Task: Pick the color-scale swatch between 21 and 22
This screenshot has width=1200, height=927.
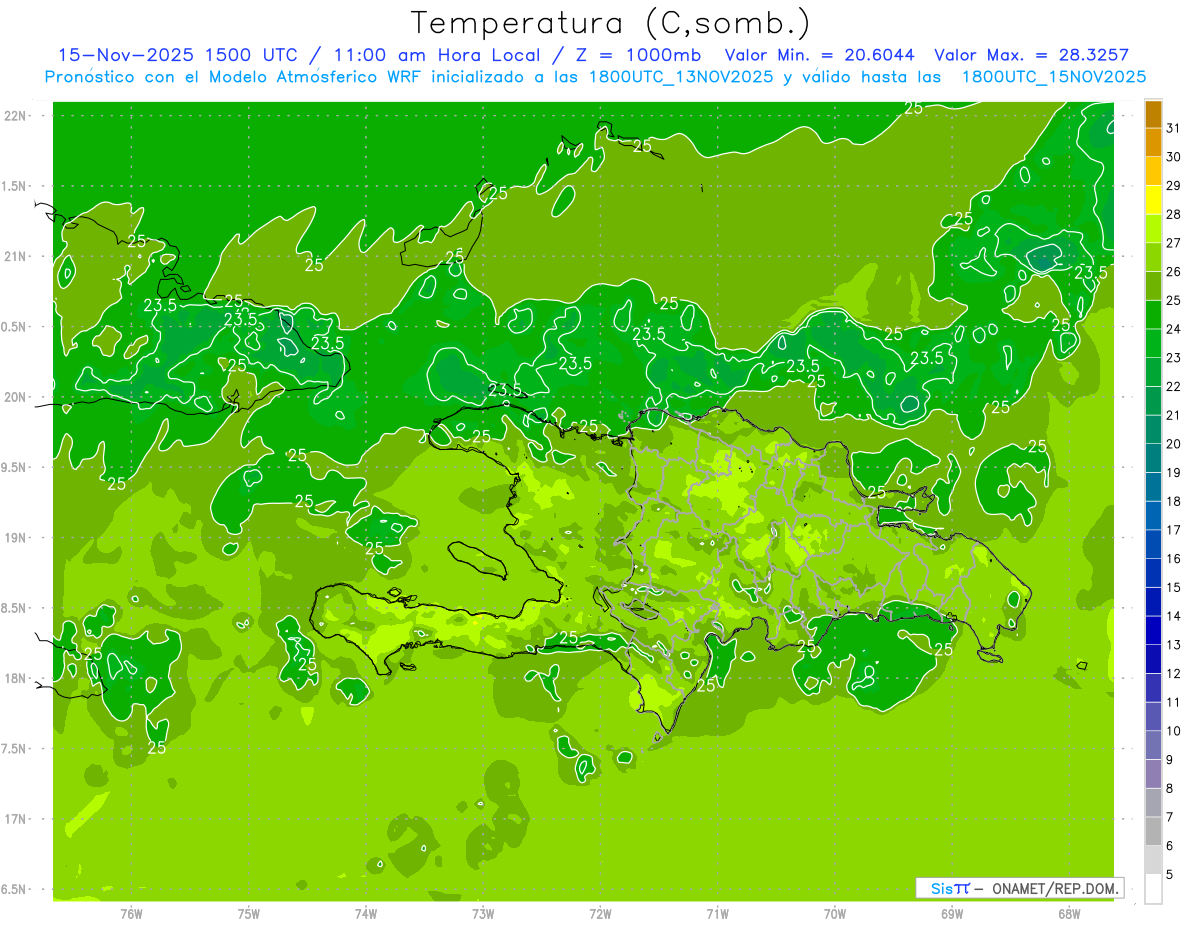Action: point(1153,401)
